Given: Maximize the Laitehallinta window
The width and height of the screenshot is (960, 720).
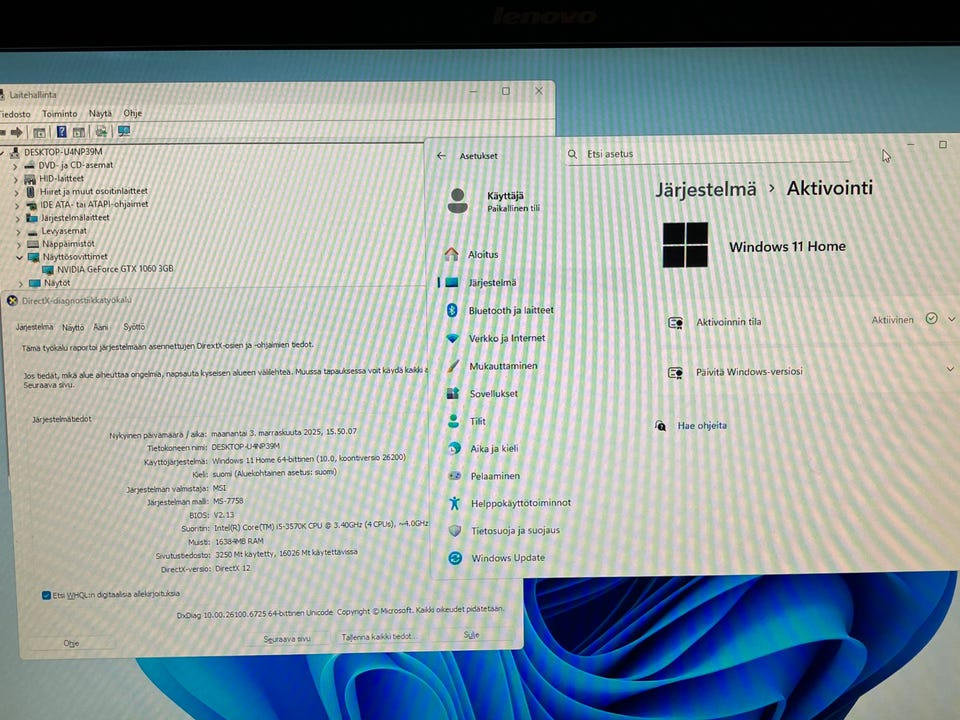Looking at the screenshot, I should 506,91.
